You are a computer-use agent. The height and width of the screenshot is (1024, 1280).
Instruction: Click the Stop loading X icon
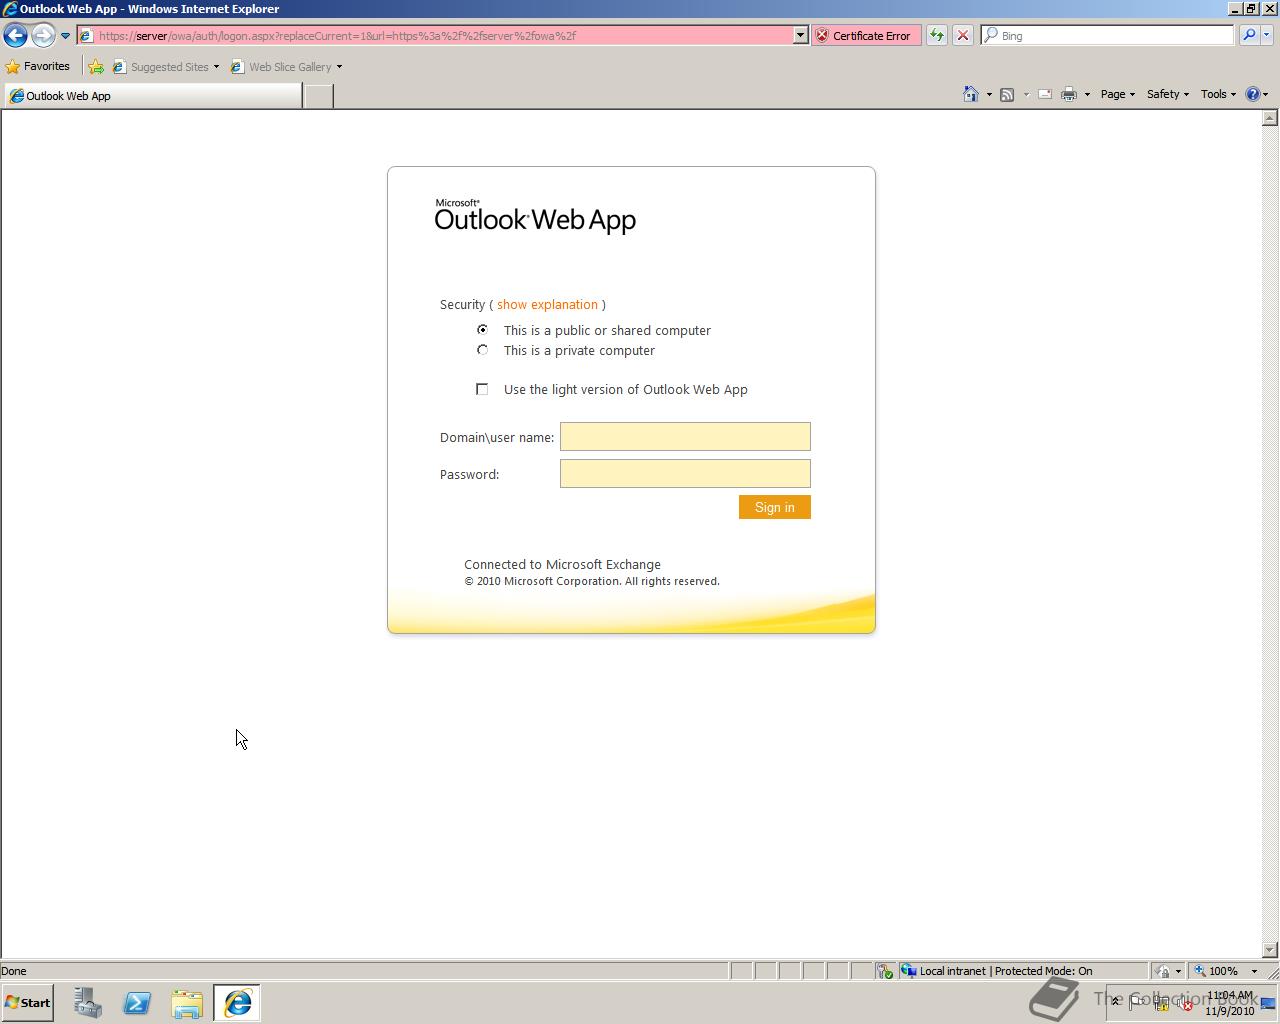click(962, 36)
